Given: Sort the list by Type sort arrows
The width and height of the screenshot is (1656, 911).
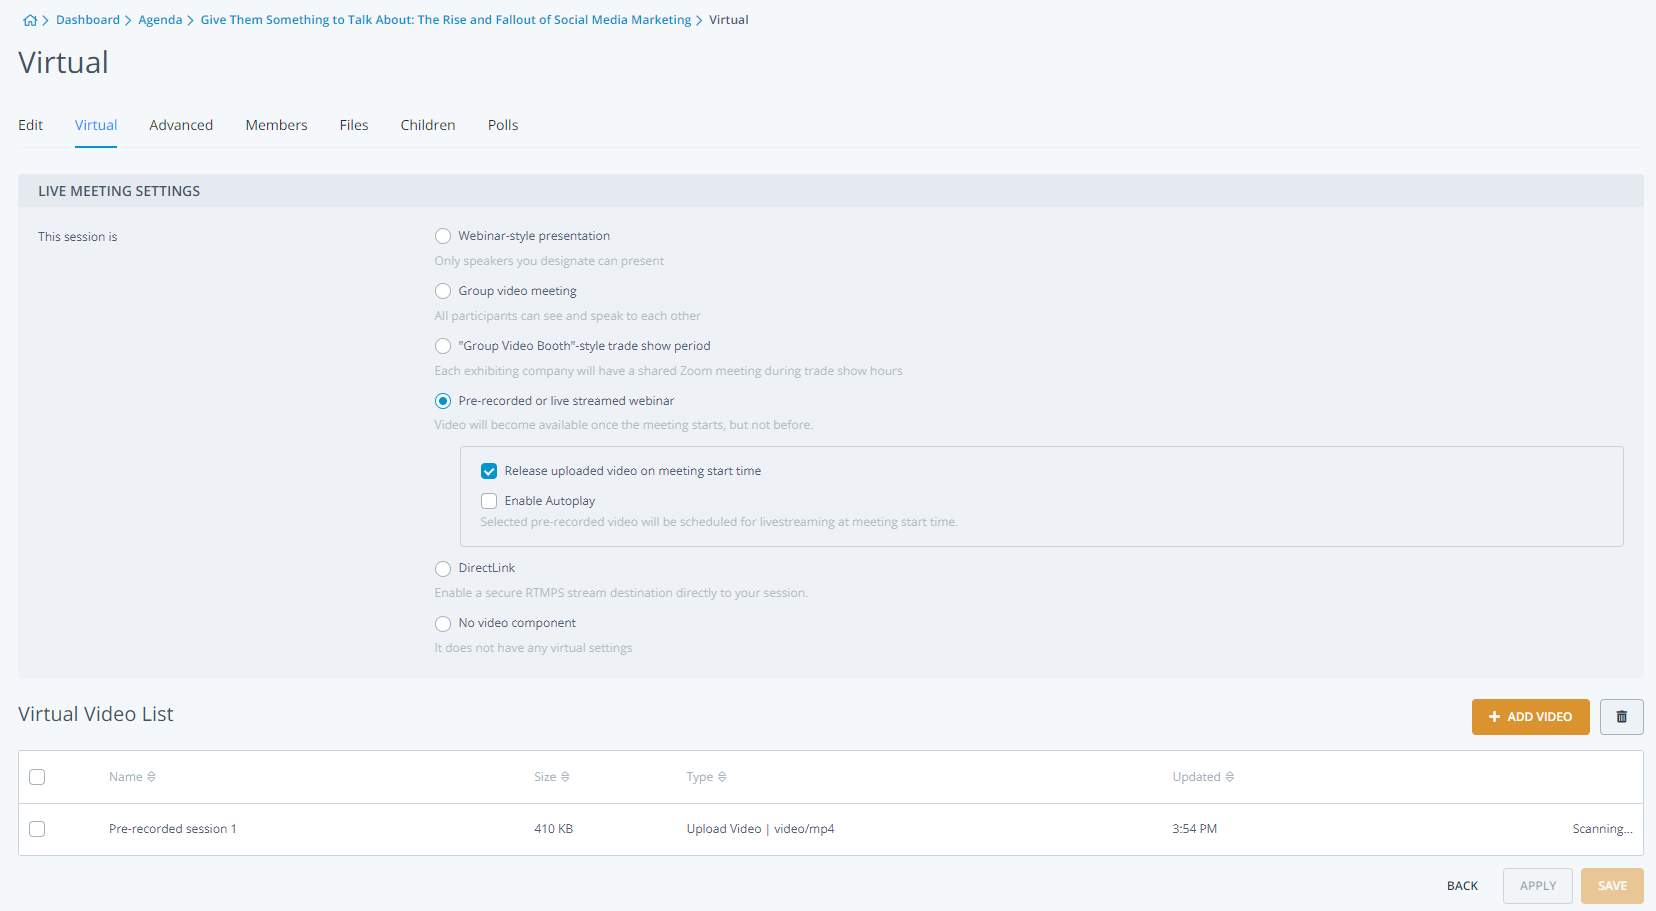Looking at the screenshot, I should pos(722,777).
